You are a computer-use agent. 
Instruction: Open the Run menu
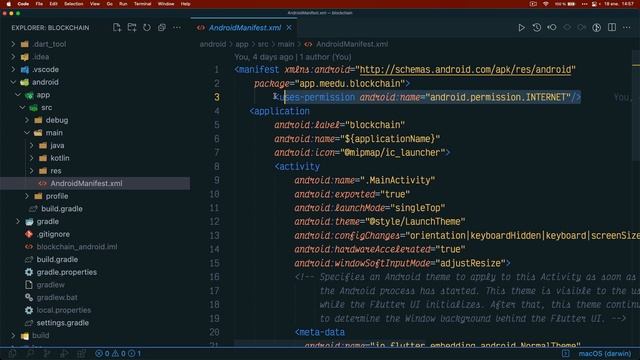tap(123, 4)
